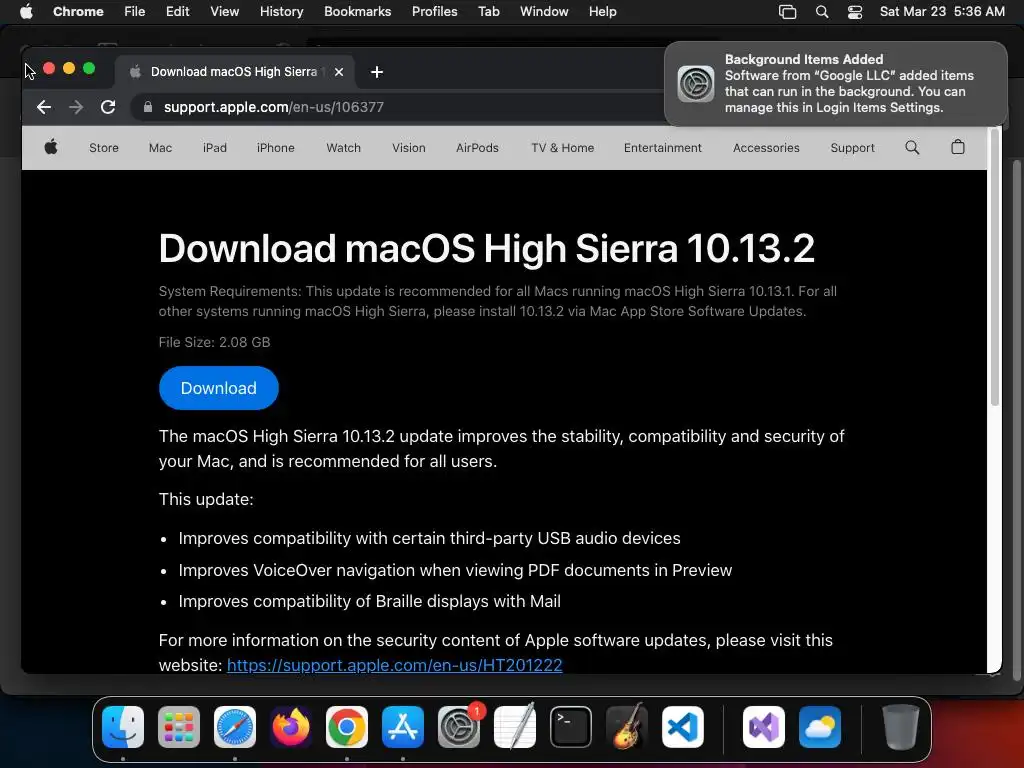
Task: Close the Download macOS High Sierra tab
Action: (339, 72)
